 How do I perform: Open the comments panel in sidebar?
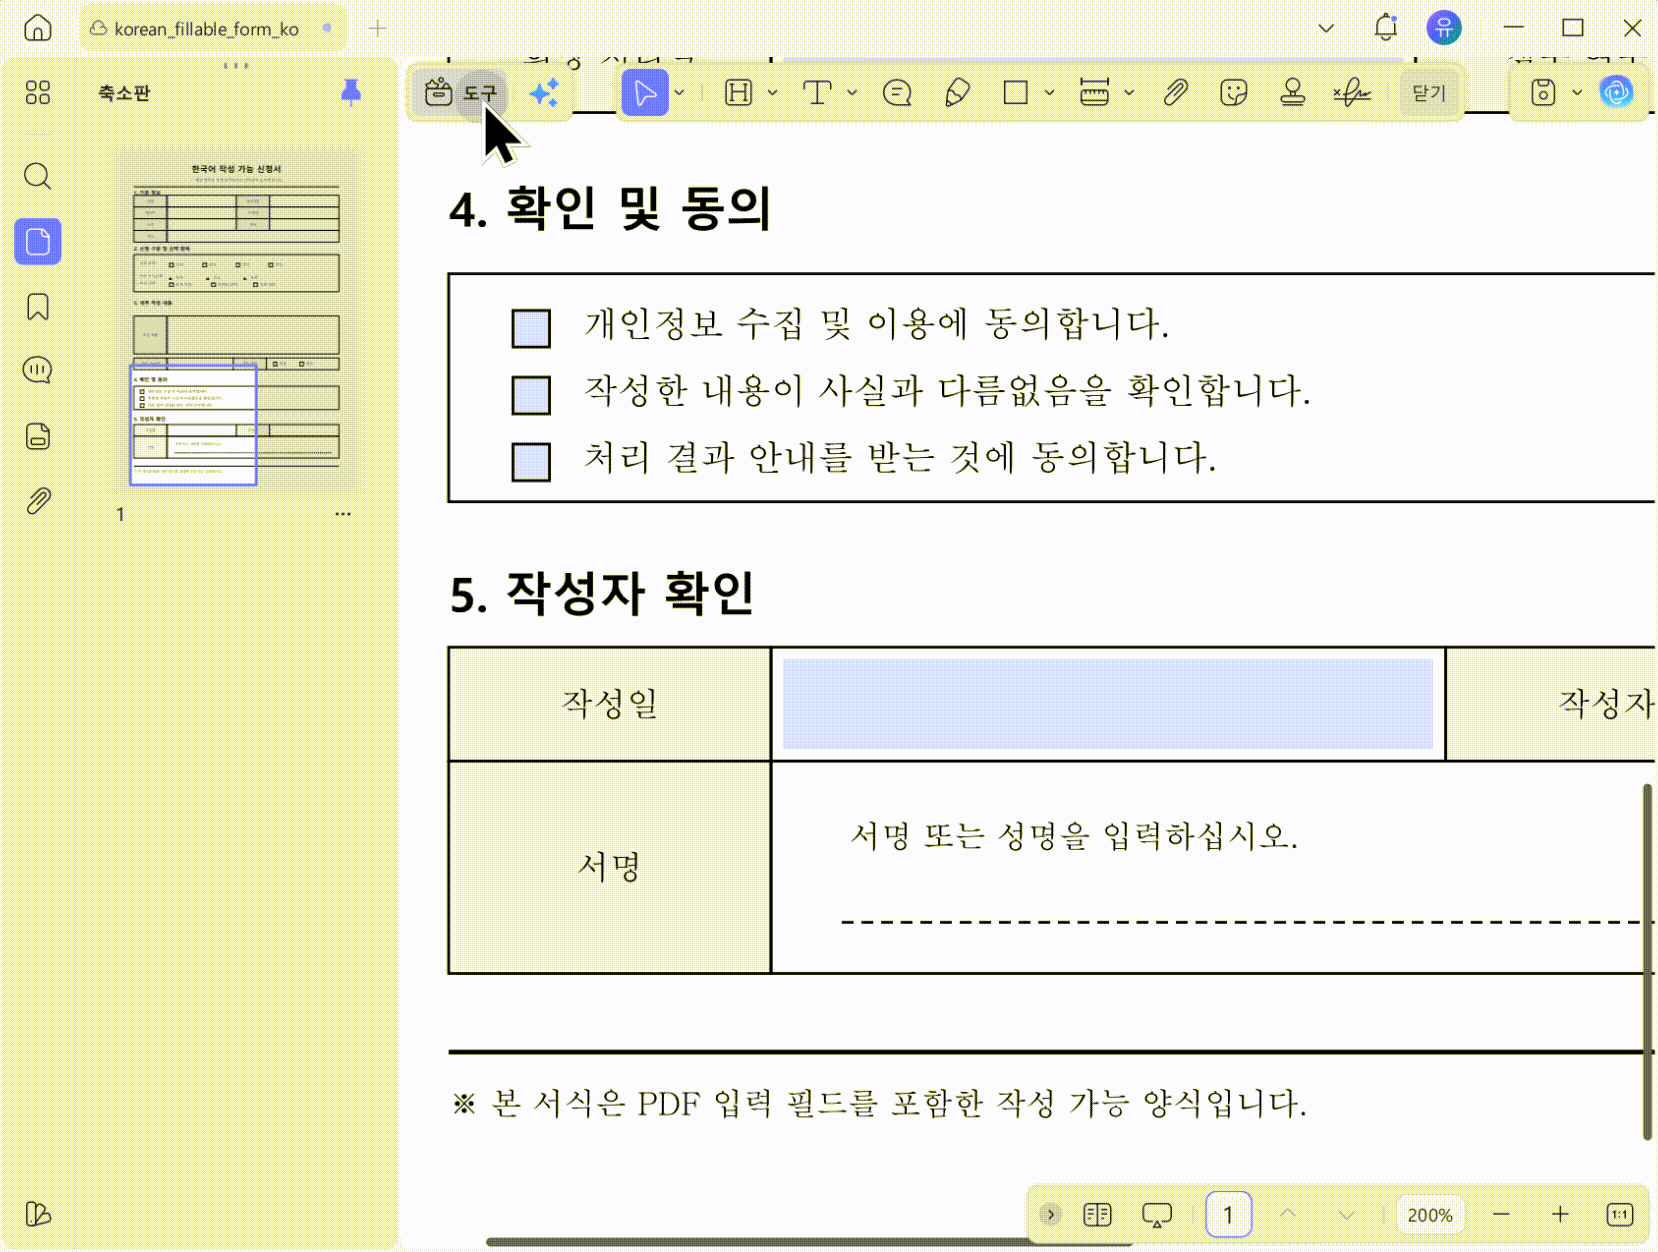[x=38, y=370]
